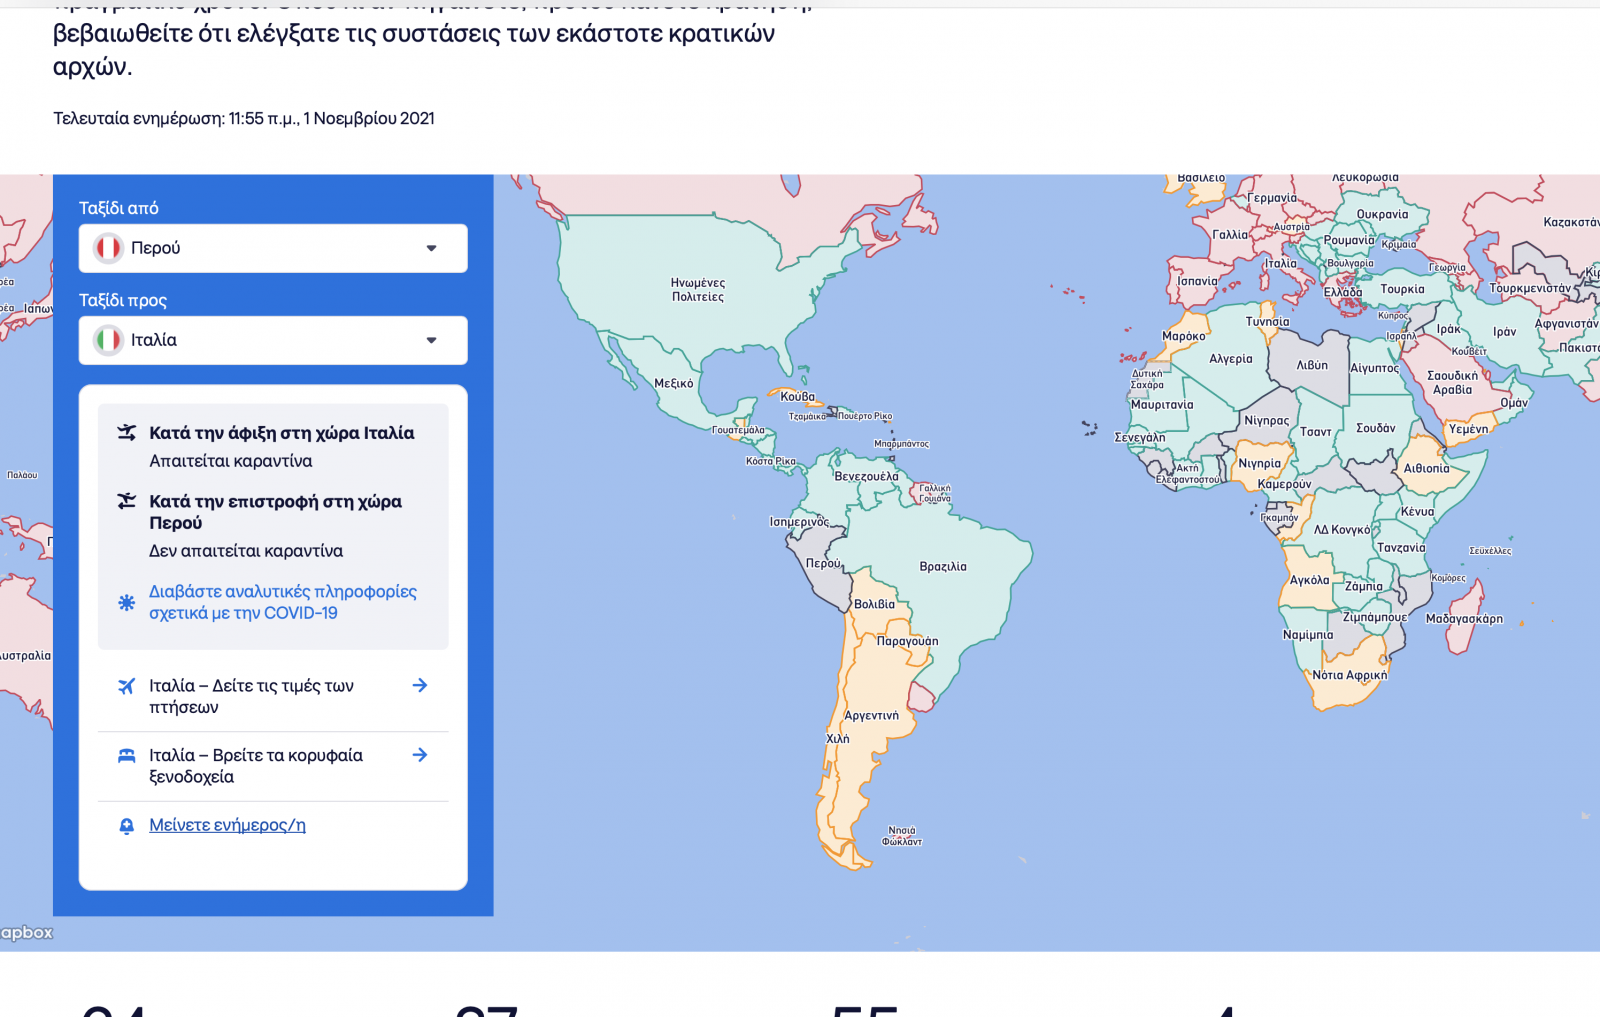Expand the 'Ταξίδι προς' dropdown arrow
Viewport: 1600px width, 1017px height.
click(x=431, y=340)
